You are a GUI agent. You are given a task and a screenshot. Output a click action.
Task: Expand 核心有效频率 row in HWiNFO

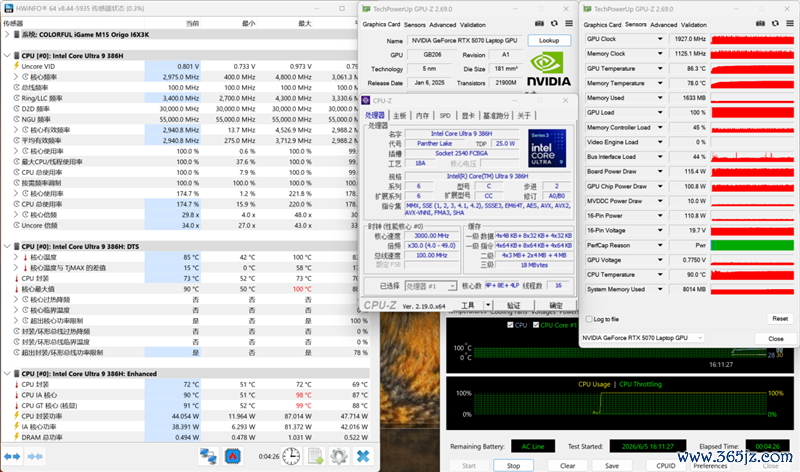pyautogui.click(x=16, y=130)
